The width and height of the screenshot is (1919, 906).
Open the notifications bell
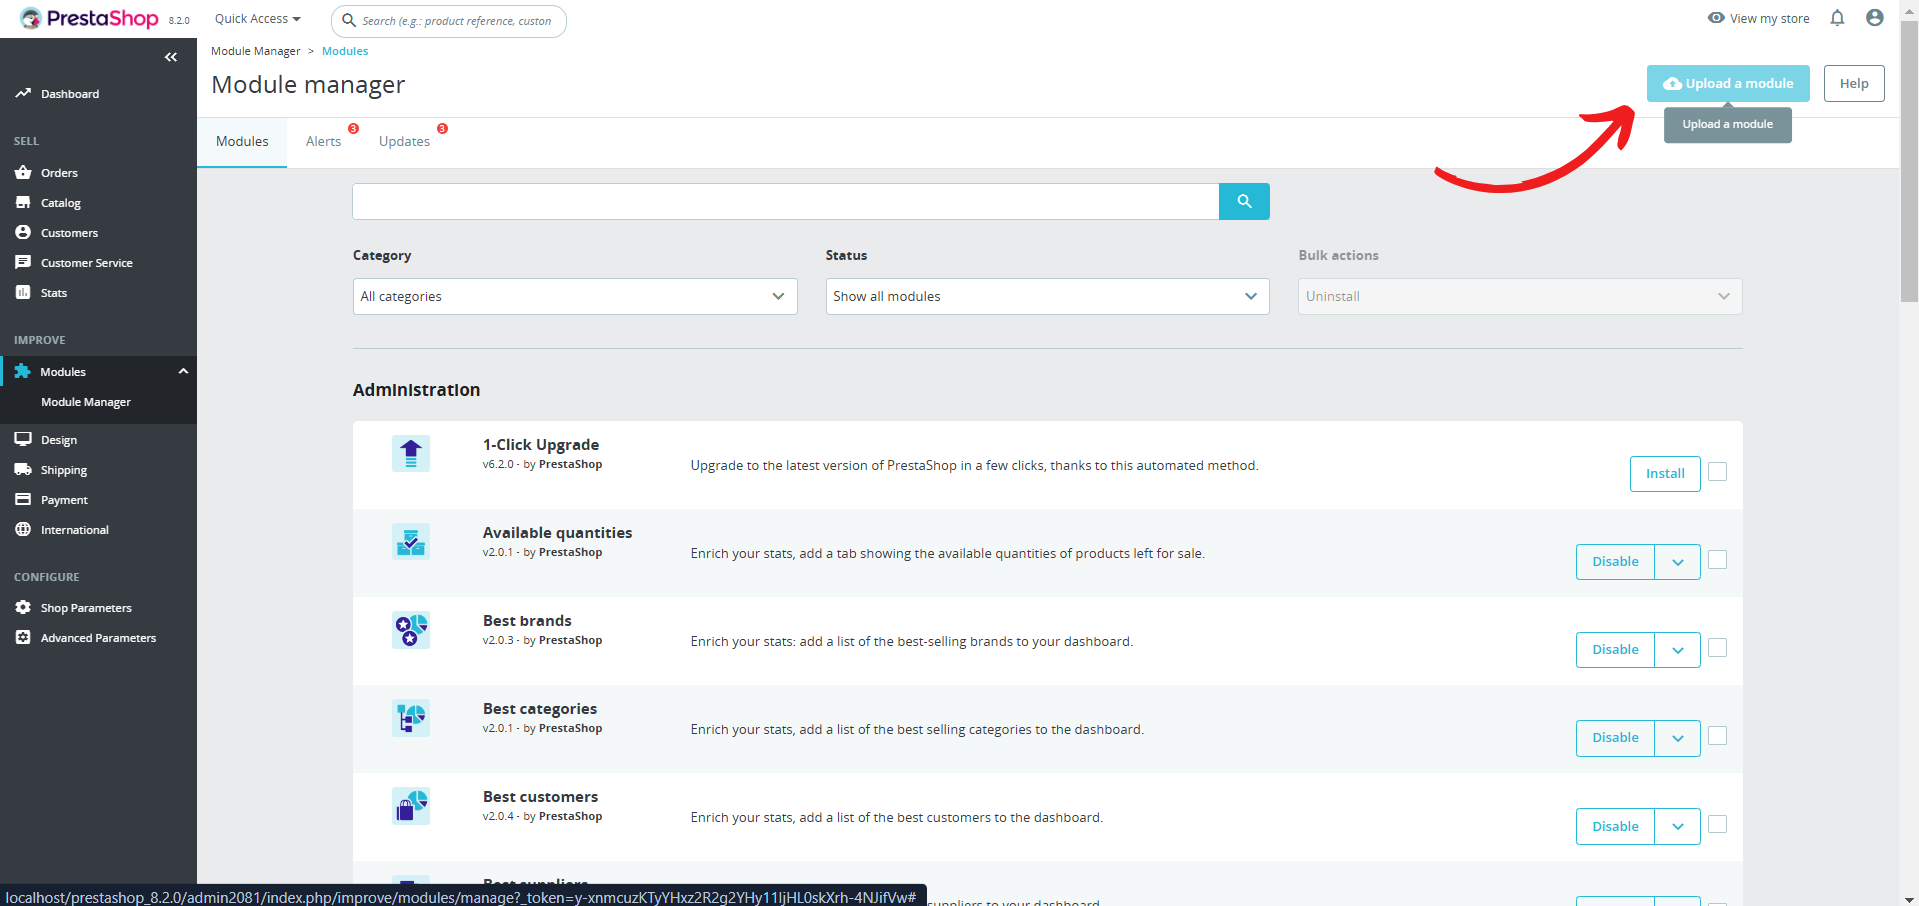(1838, 18)
